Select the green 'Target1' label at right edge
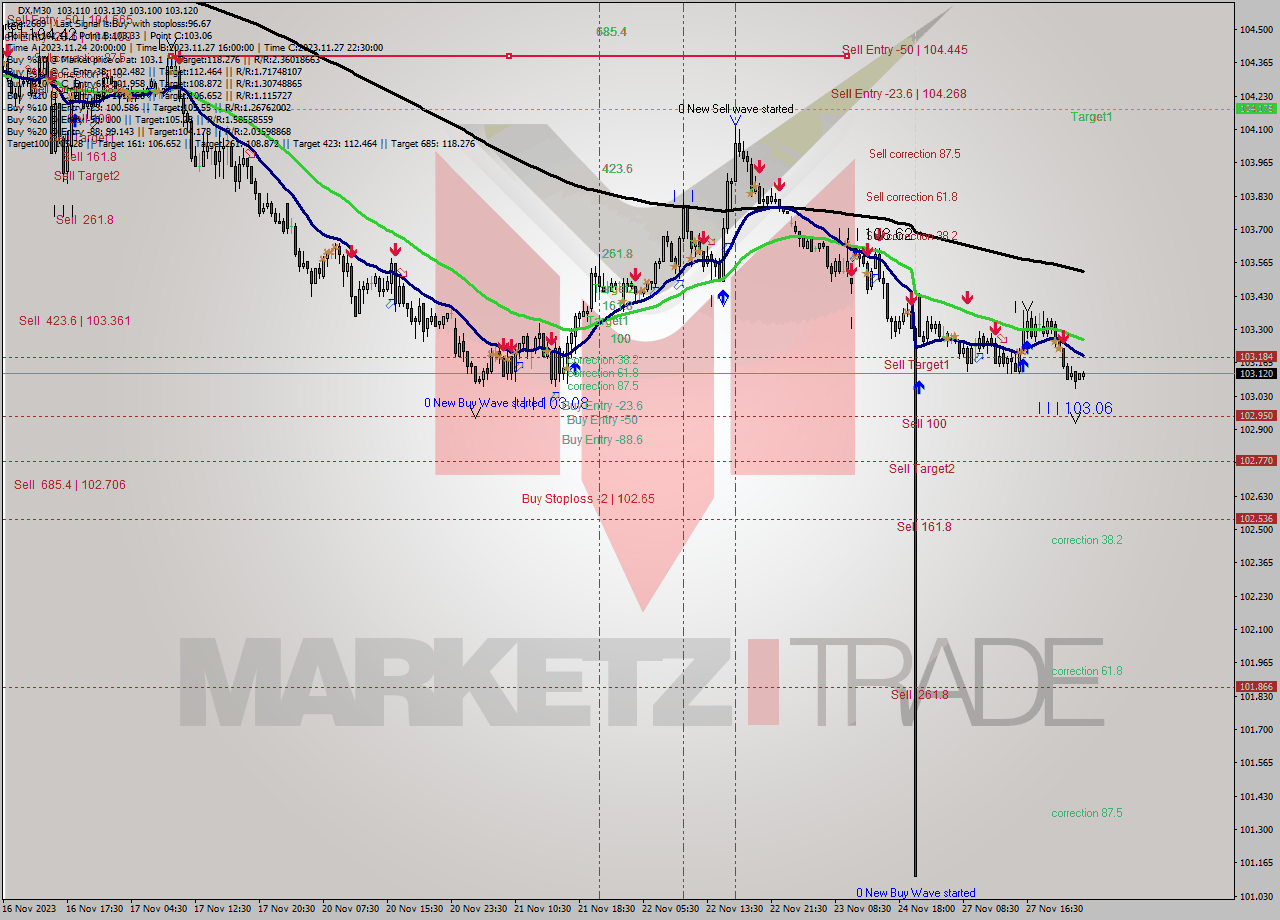Viewport: 1280px width, 920px height. click(x=1092, y=117)
